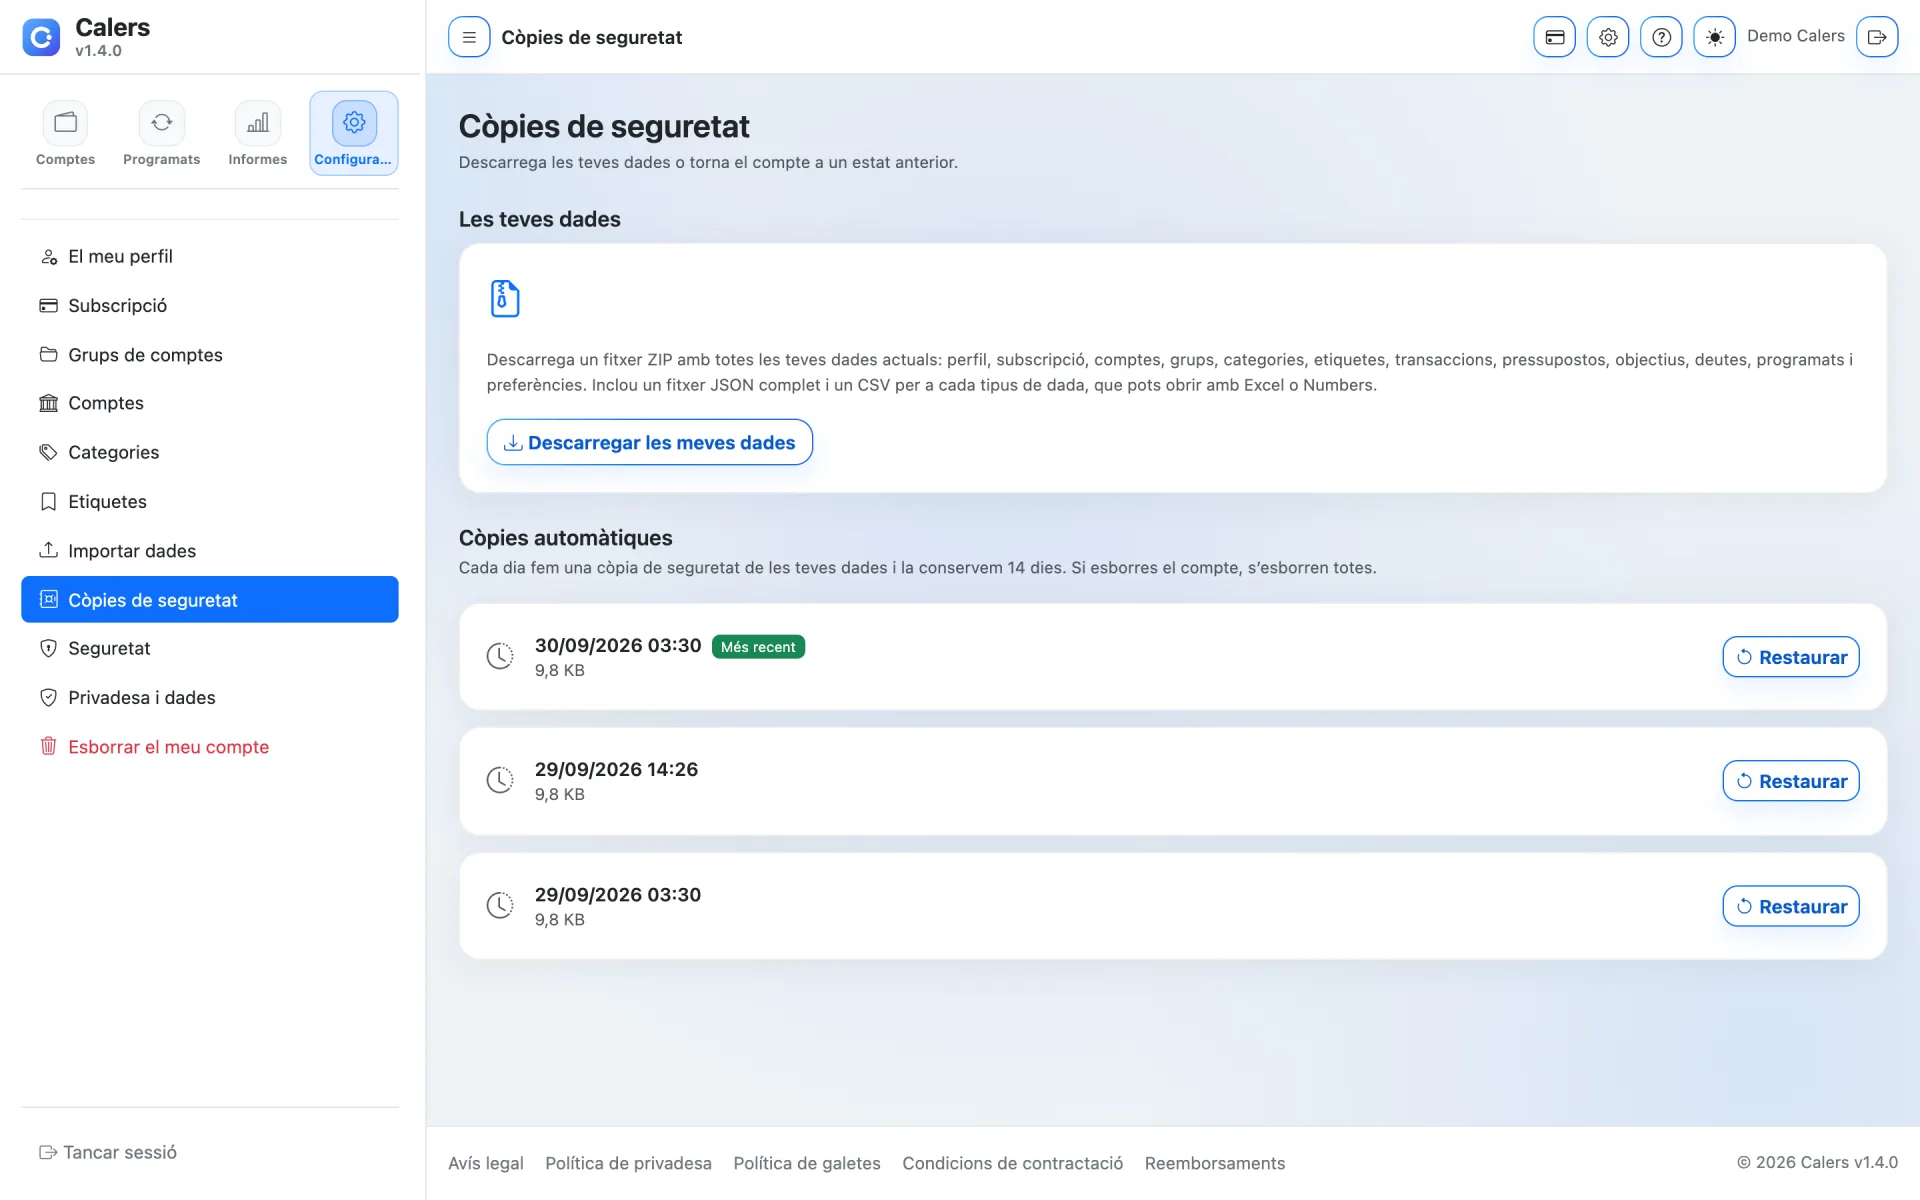Viewport: 1920px width, 1200px height.
Task: Open Reemborsaments footer link
Action: [1215, 1163]
